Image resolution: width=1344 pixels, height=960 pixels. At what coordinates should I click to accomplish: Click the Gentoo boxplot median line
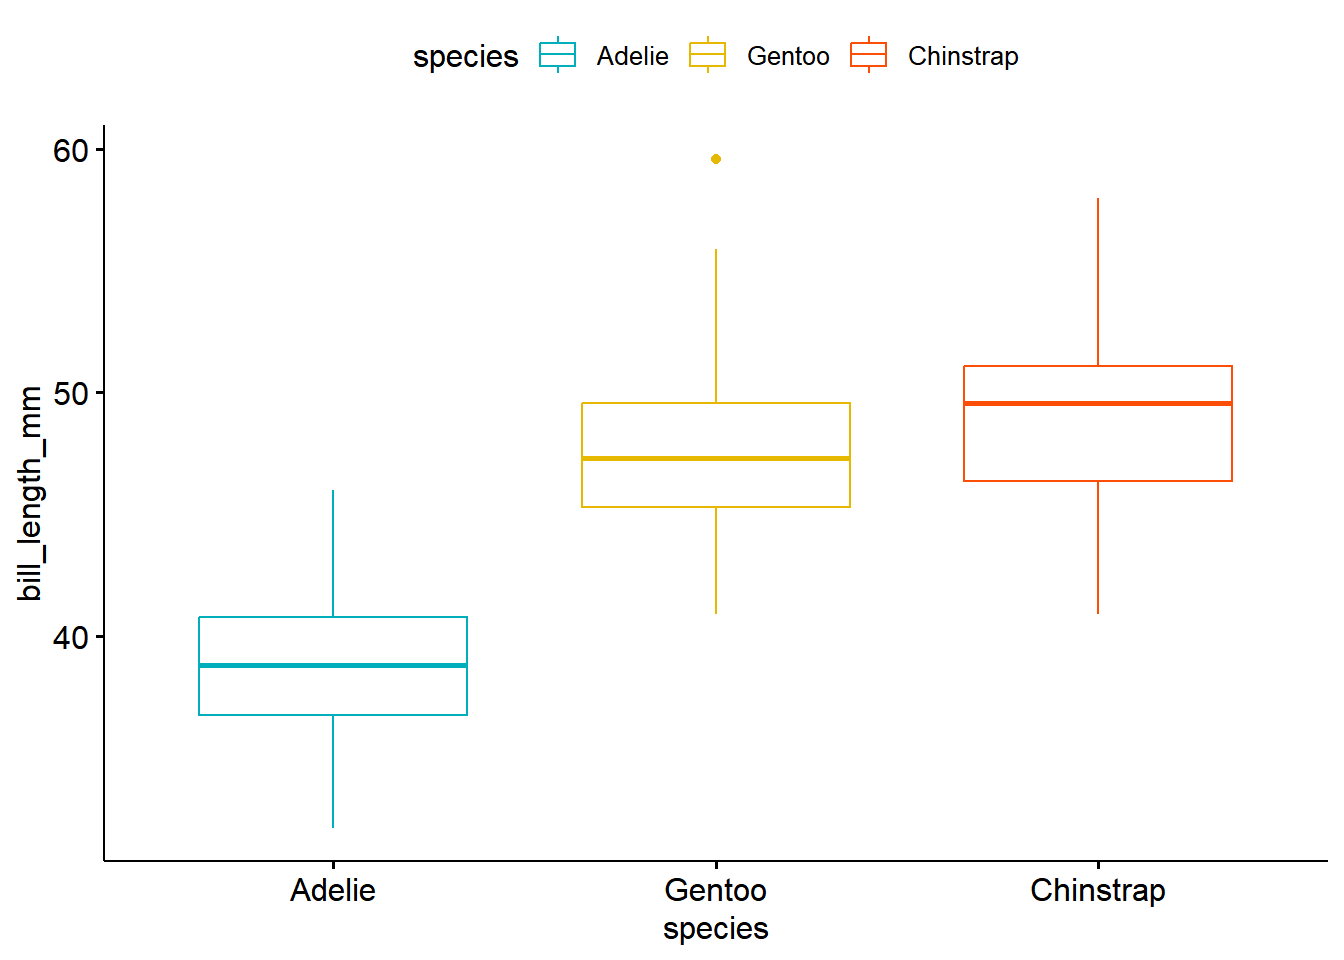[716, 458]
